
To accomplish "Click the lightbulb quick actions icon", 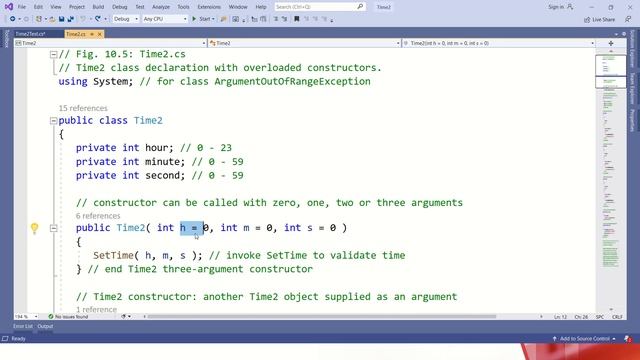I will (x=35, y=228).
